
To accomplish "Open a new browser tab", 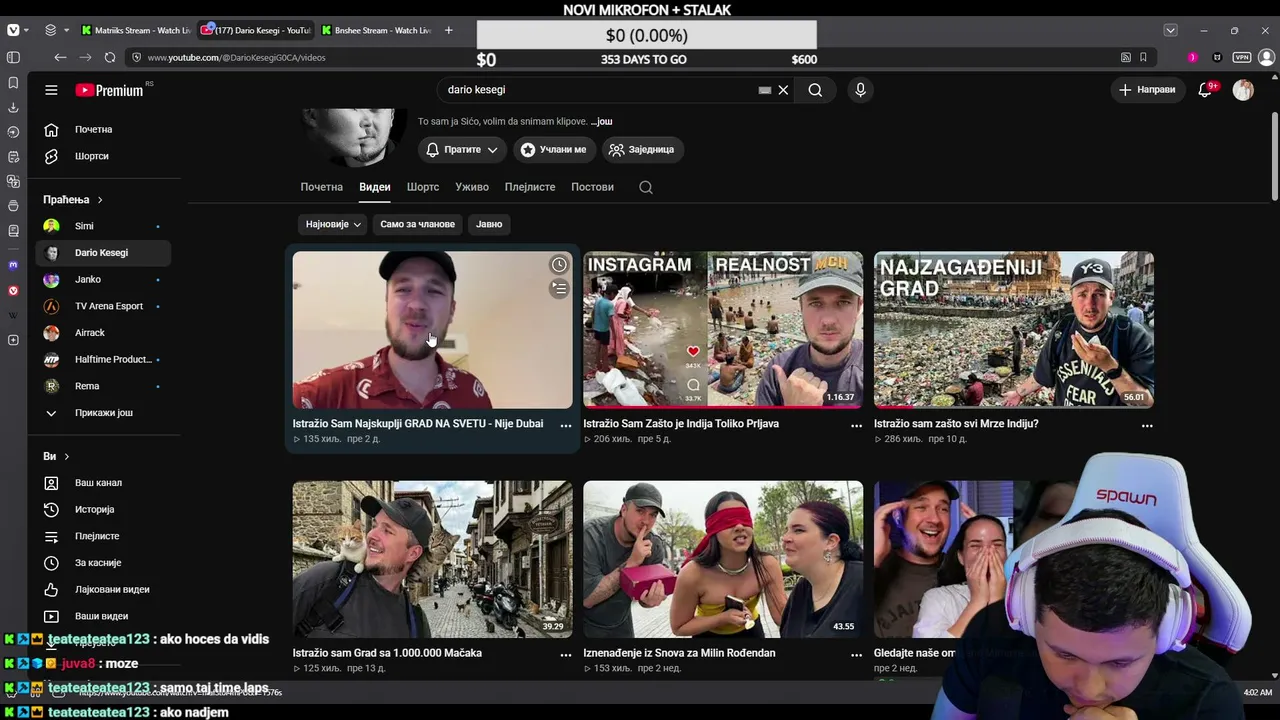I will 448,30.
